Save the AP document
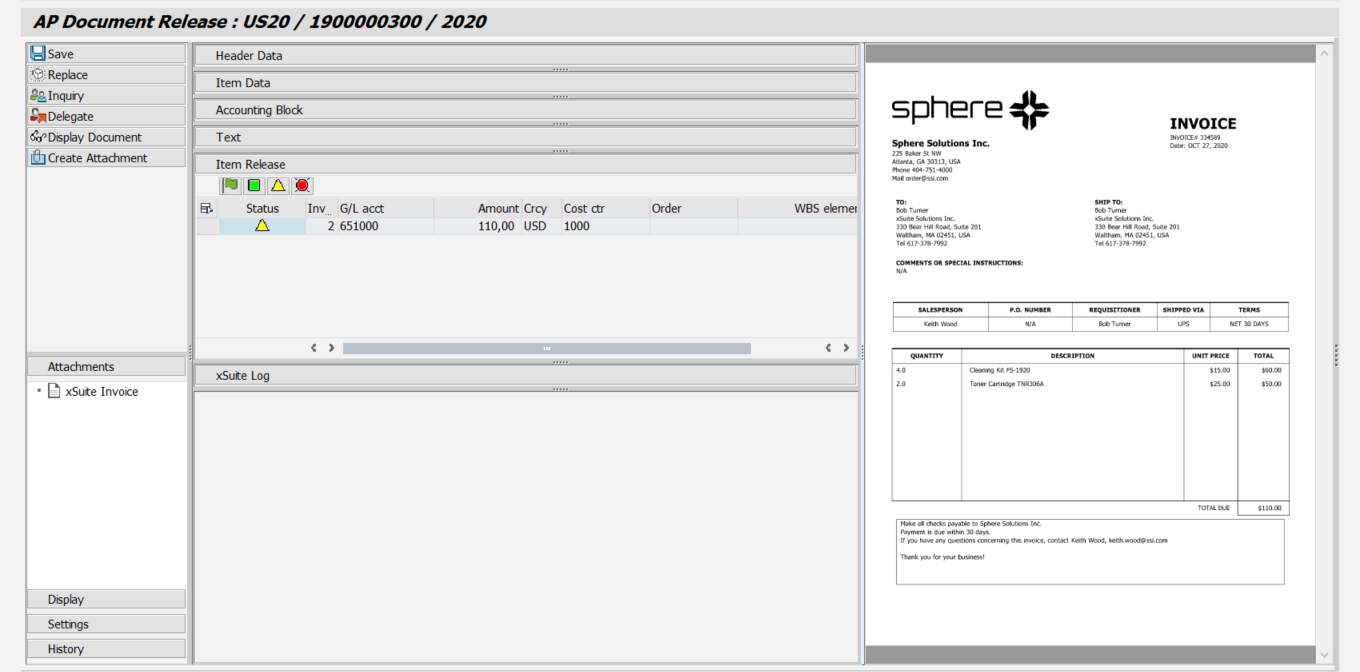1360x672 pixels. (x=105, y=54)
